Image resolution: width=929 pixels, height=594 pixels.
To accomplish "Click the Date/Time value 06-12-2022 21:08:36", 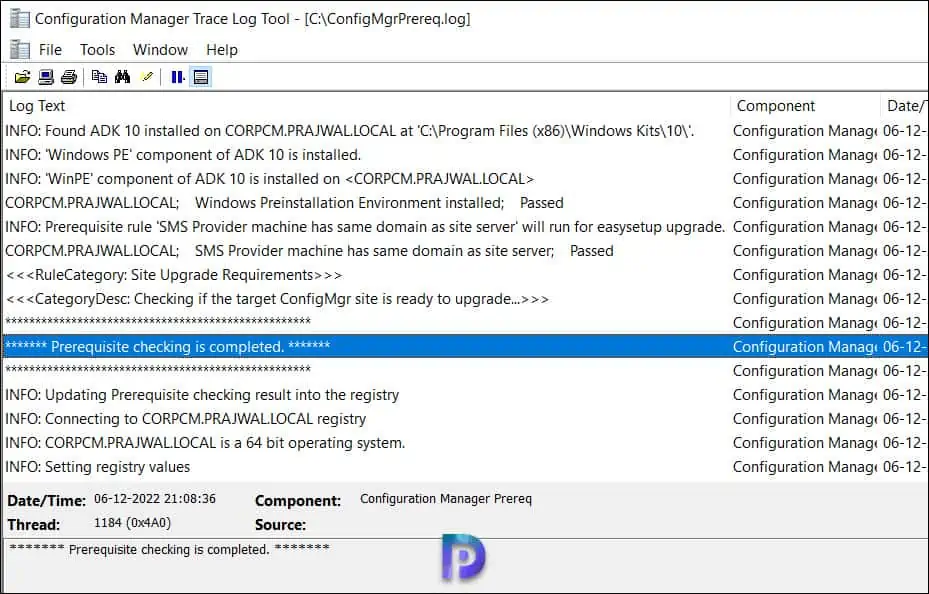I will point(155,499).
